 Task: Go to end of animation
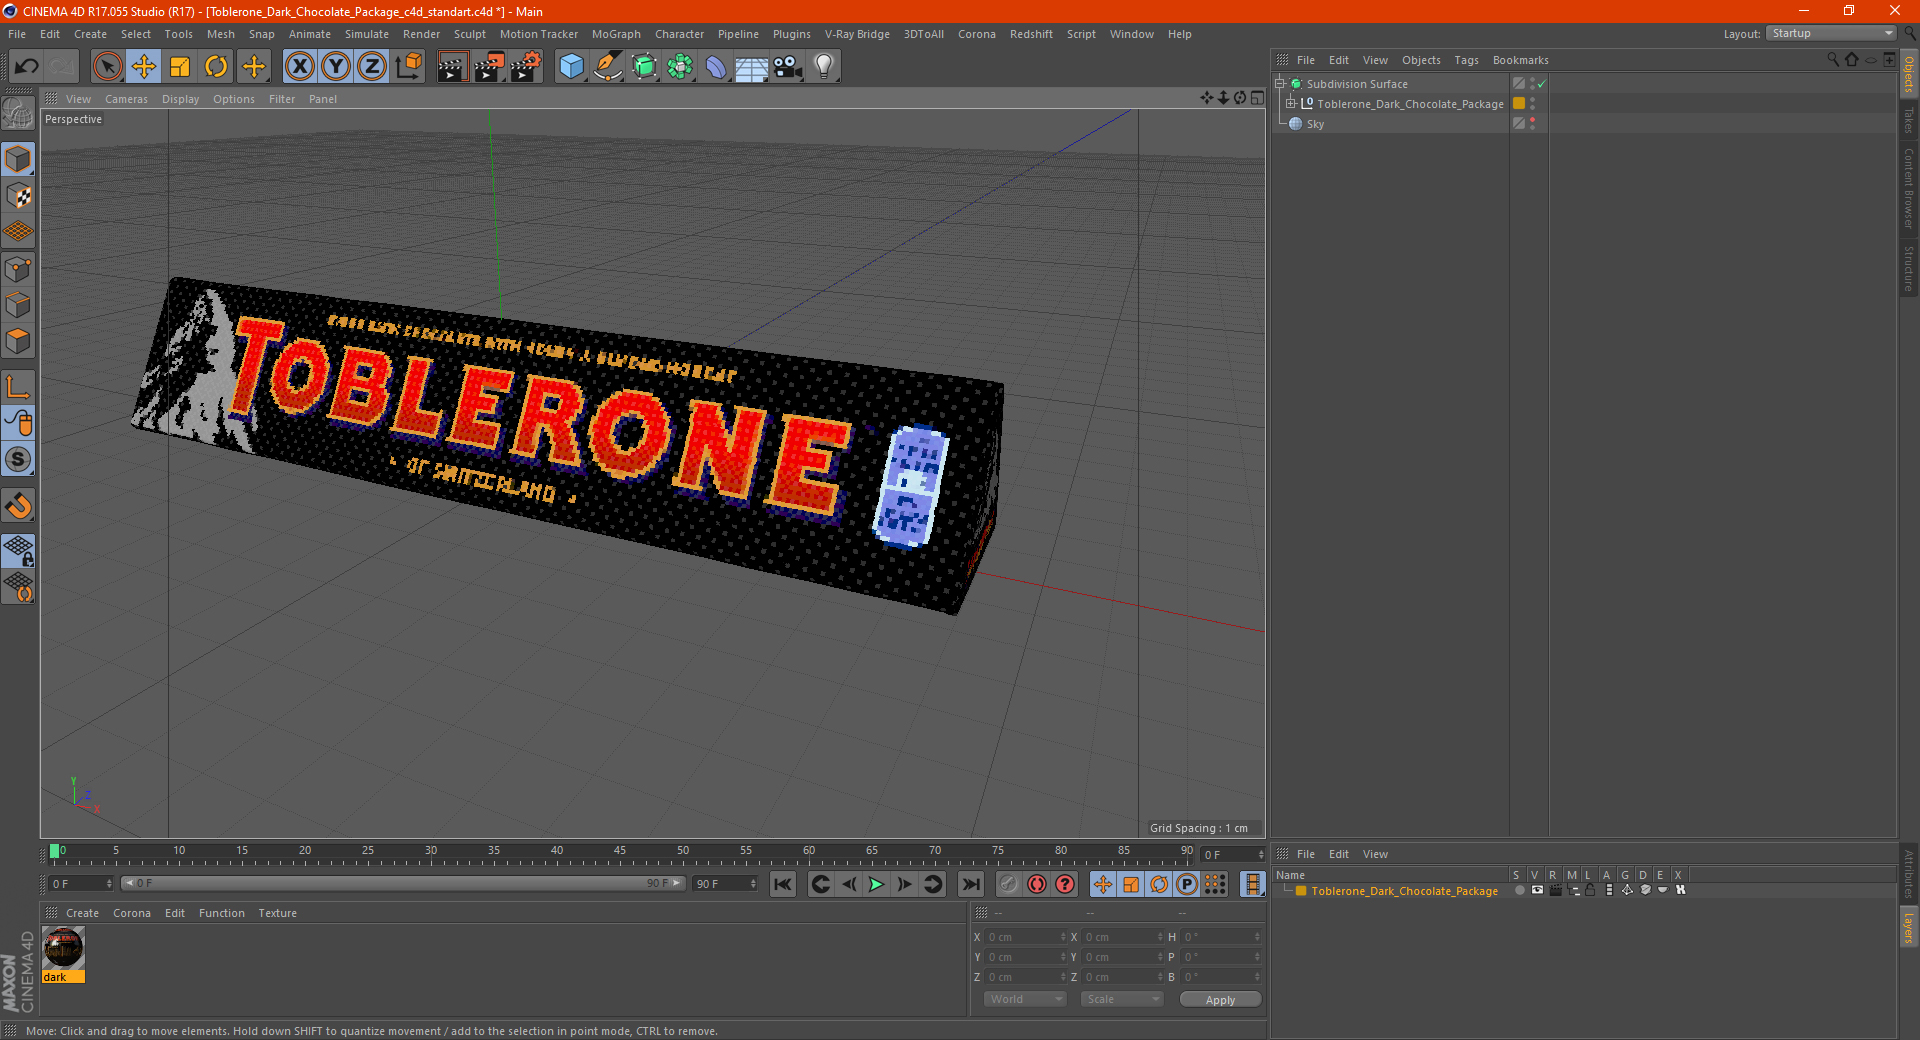point(970,884)
